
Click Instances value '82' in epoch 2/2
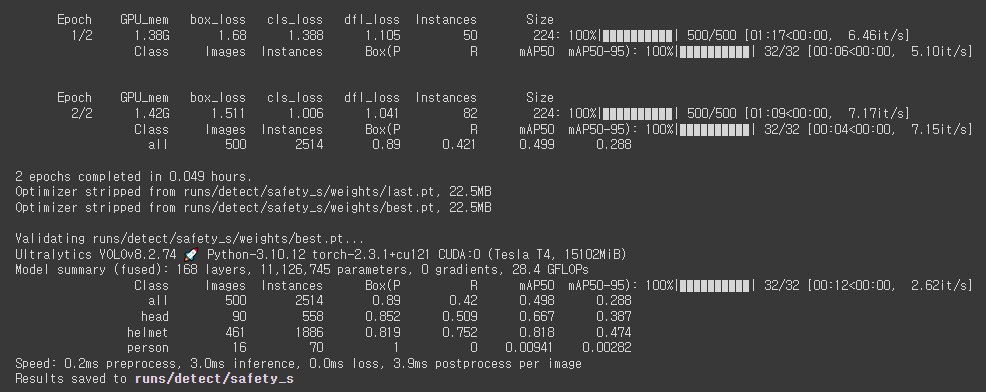point(470,113)
